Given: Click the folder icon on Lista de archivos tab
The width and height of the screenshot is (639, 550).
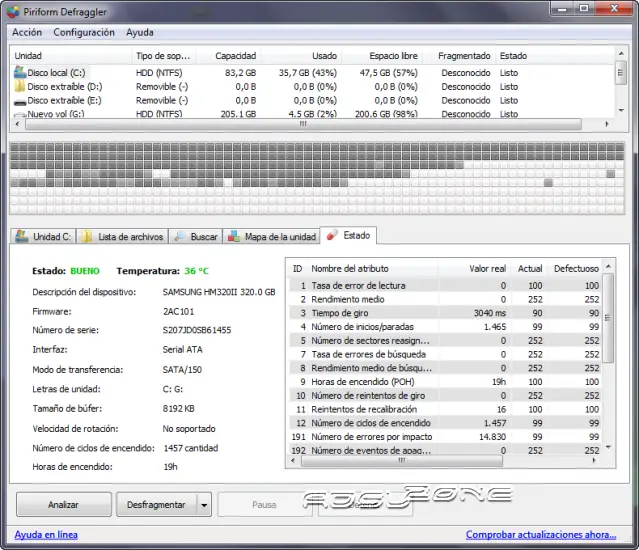Looking at the screenshot, I should 87,237.
